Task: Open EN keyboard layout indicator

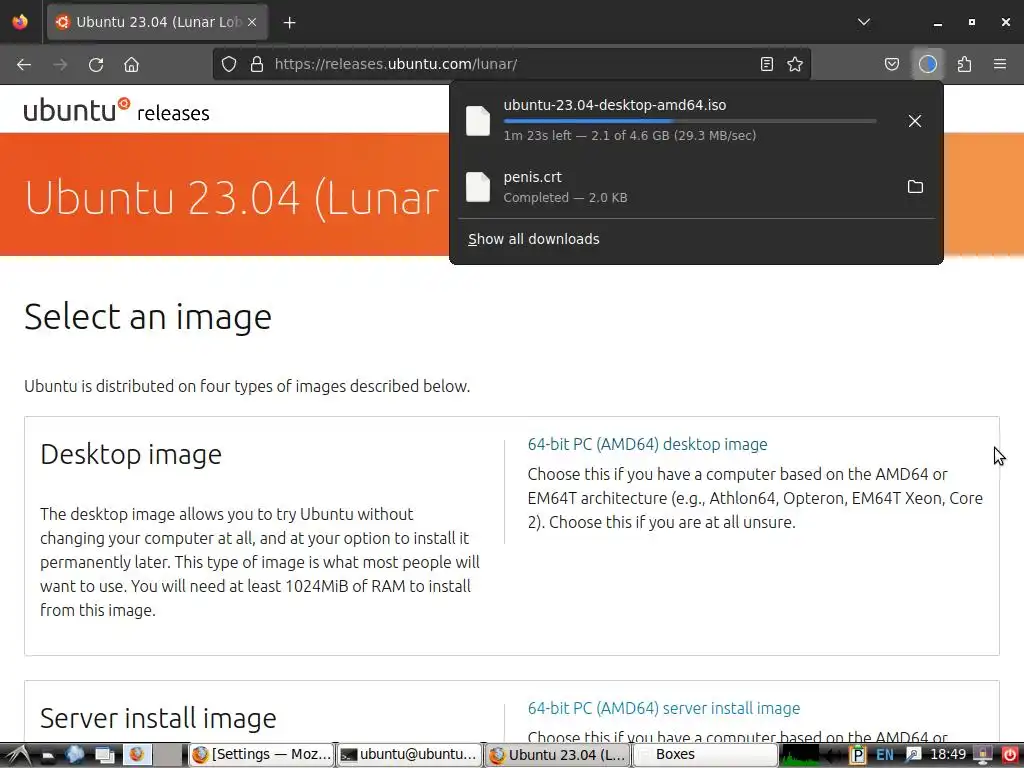Action: (885, 754)
